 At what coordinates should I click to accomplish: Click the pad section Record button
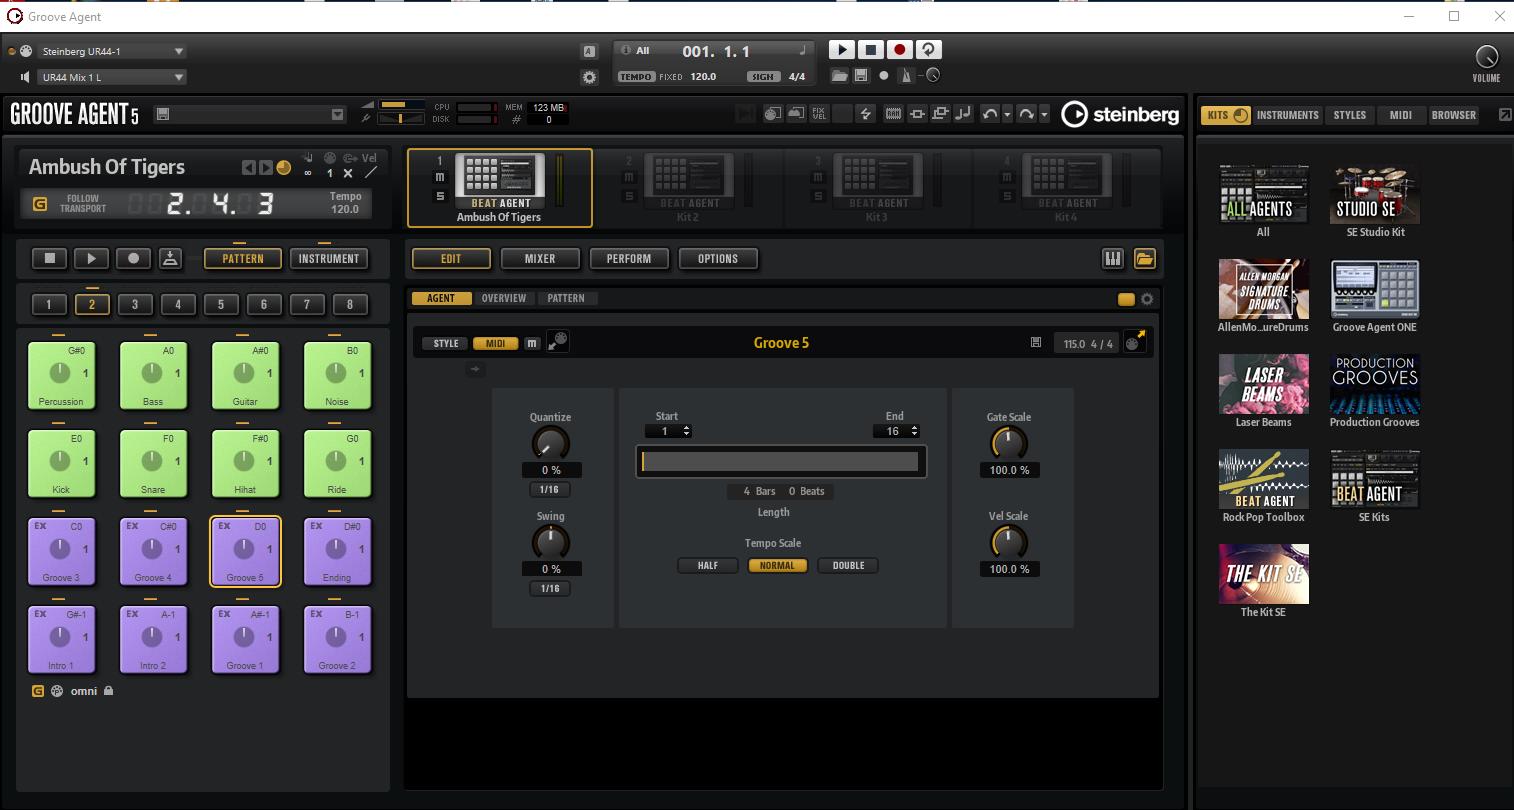133,259
